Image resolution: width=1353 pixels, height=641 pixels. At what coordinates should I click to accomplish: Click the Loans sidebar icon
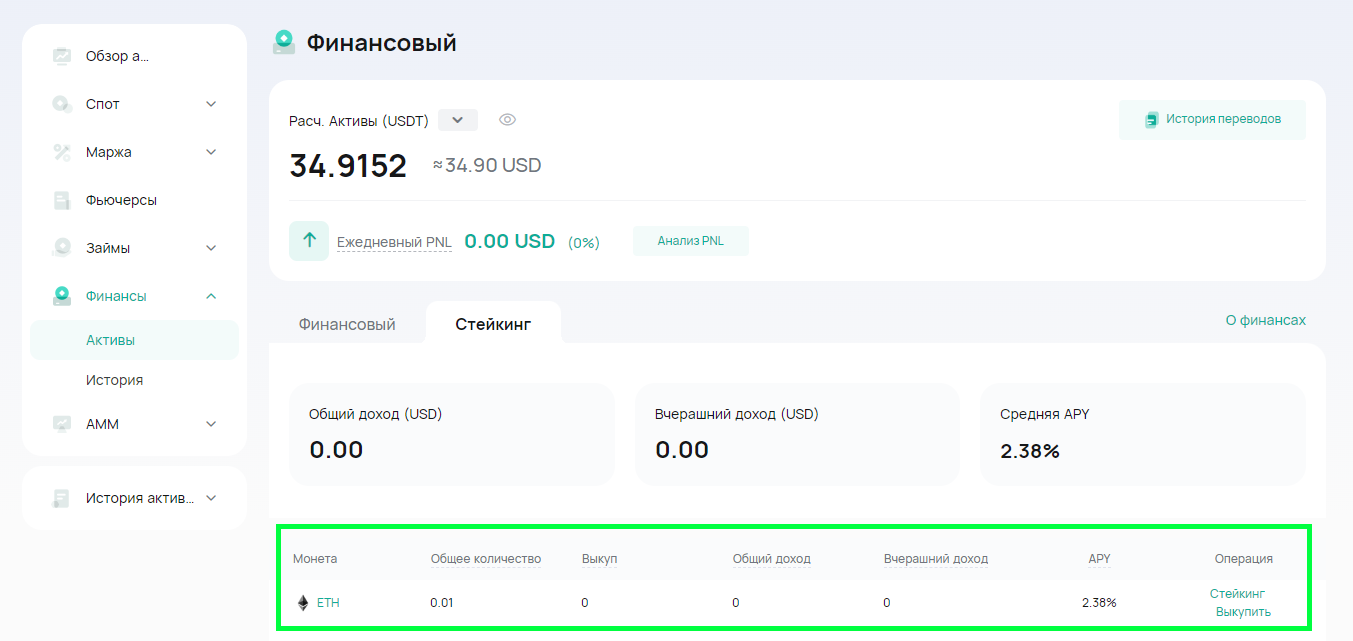[x=62, y=248]
